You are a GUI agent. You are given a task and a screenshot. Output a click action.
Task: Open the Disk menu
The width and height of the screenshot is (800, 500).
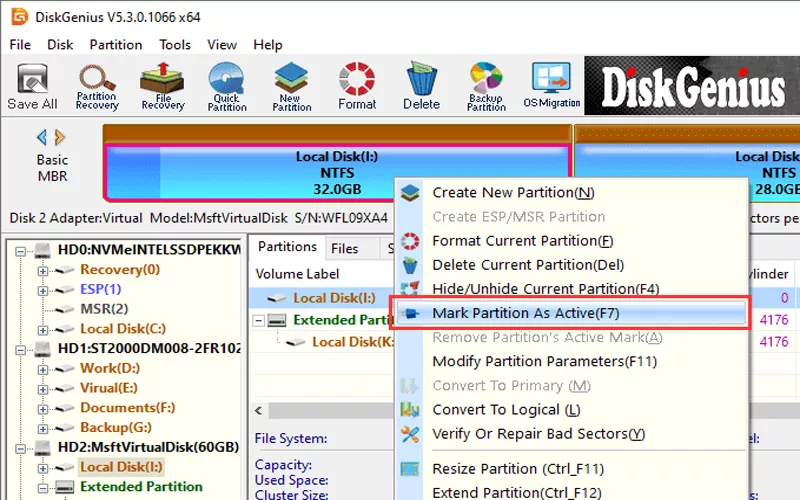point(60,45)
